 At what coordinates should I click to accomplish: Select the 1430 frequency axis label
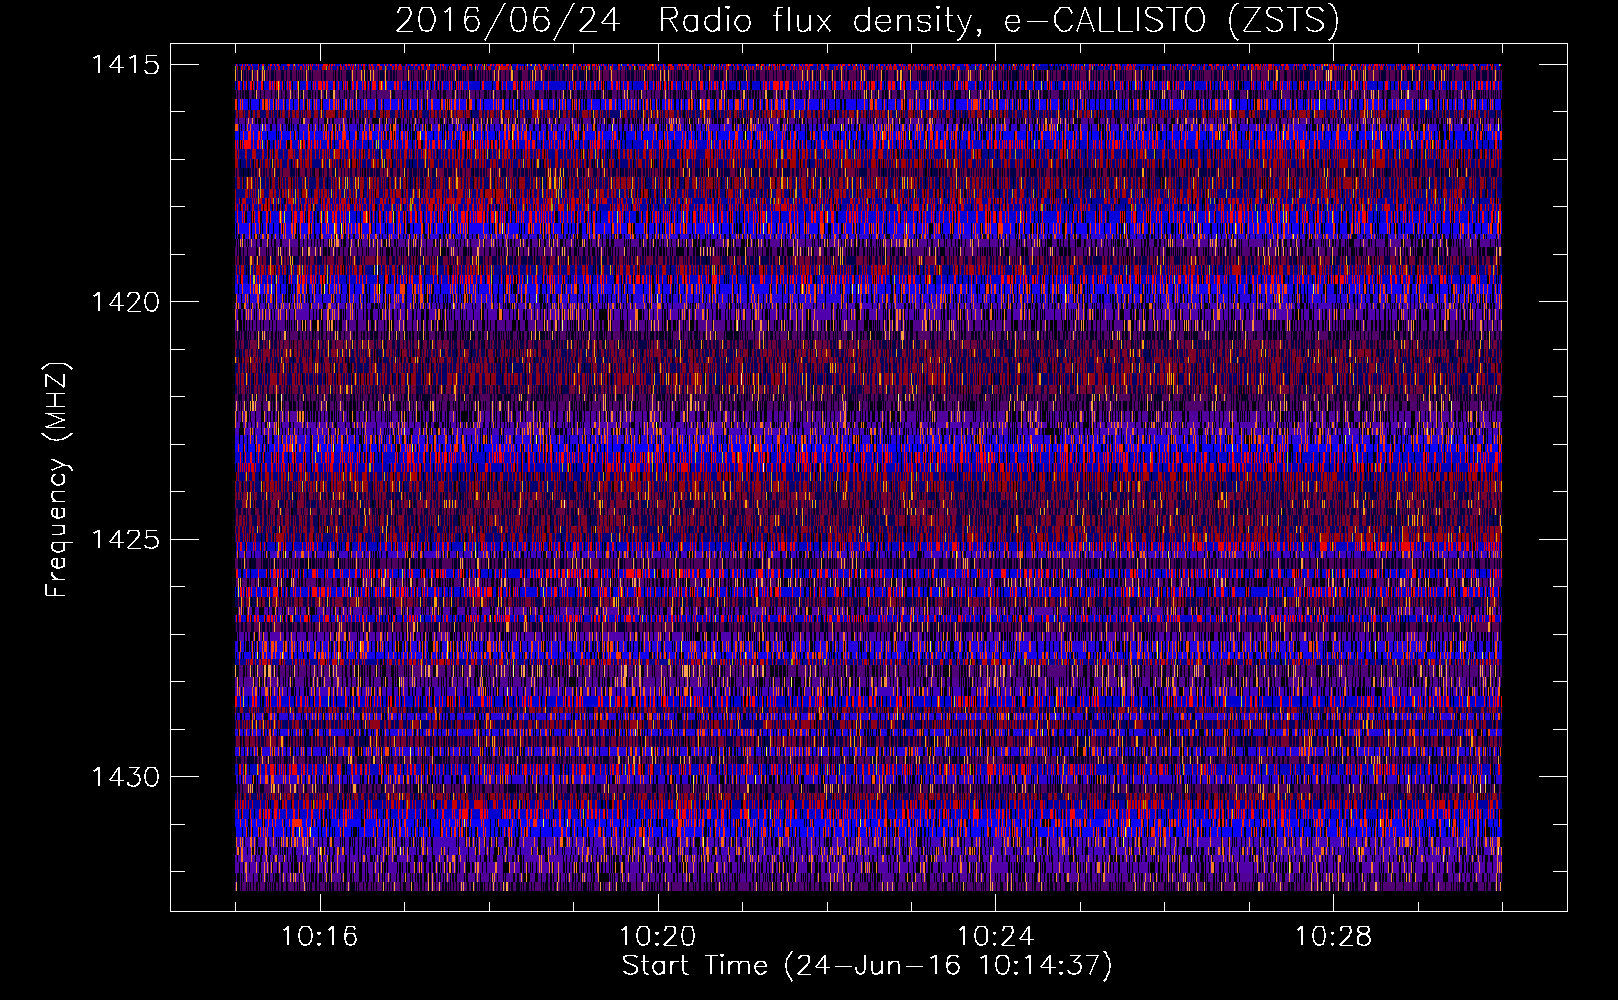coord(125,777)
